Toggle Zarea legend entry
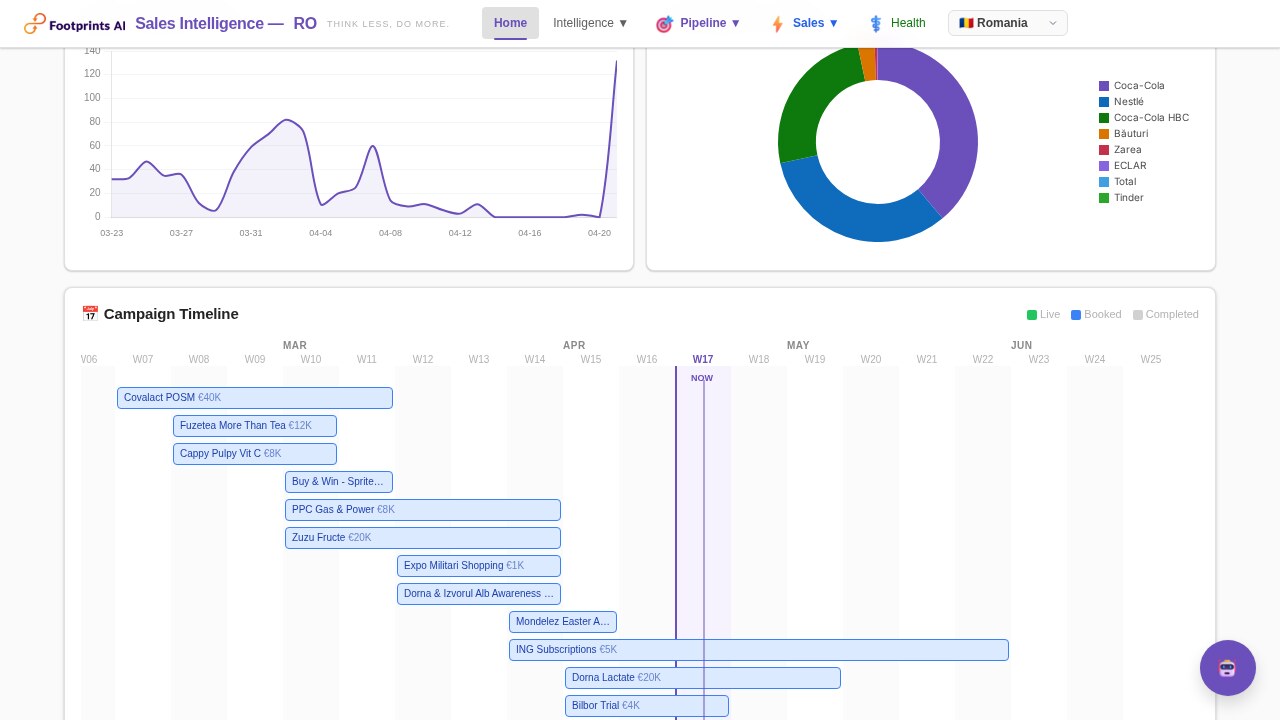Screen dimensions: 1280x720 pyautogui.click(x=1120, y=150)
